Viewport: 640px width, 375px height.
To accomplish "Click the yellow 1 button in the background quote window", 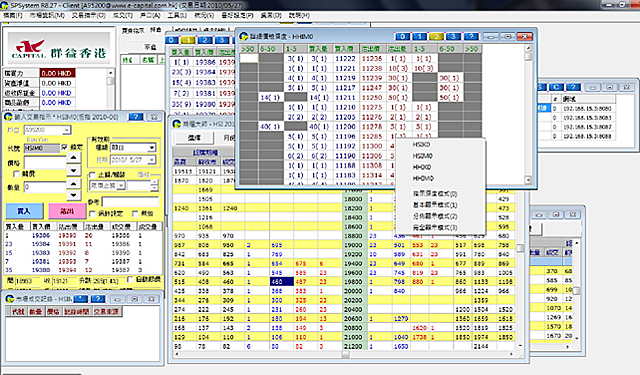I will (x=188, y=40).
